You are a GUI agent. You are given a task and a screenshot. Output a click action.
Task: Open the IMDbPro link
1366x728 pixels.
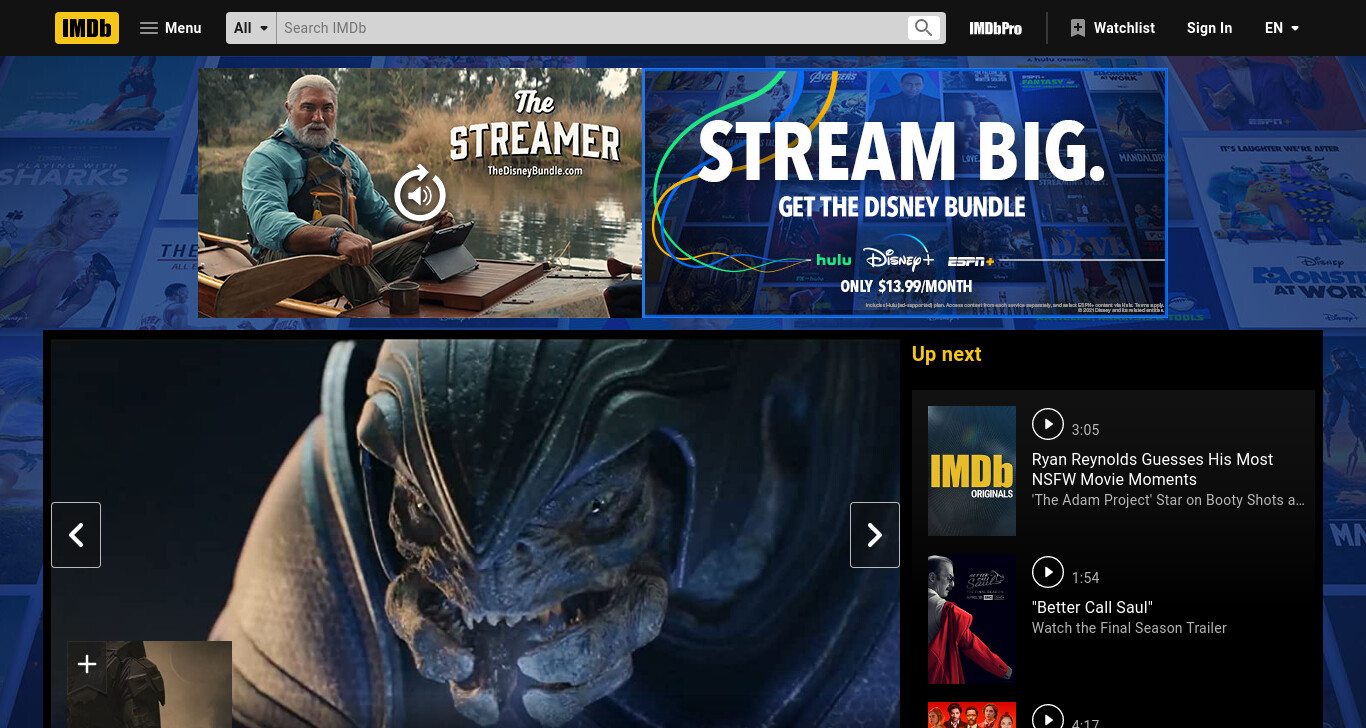coord(995,28)
